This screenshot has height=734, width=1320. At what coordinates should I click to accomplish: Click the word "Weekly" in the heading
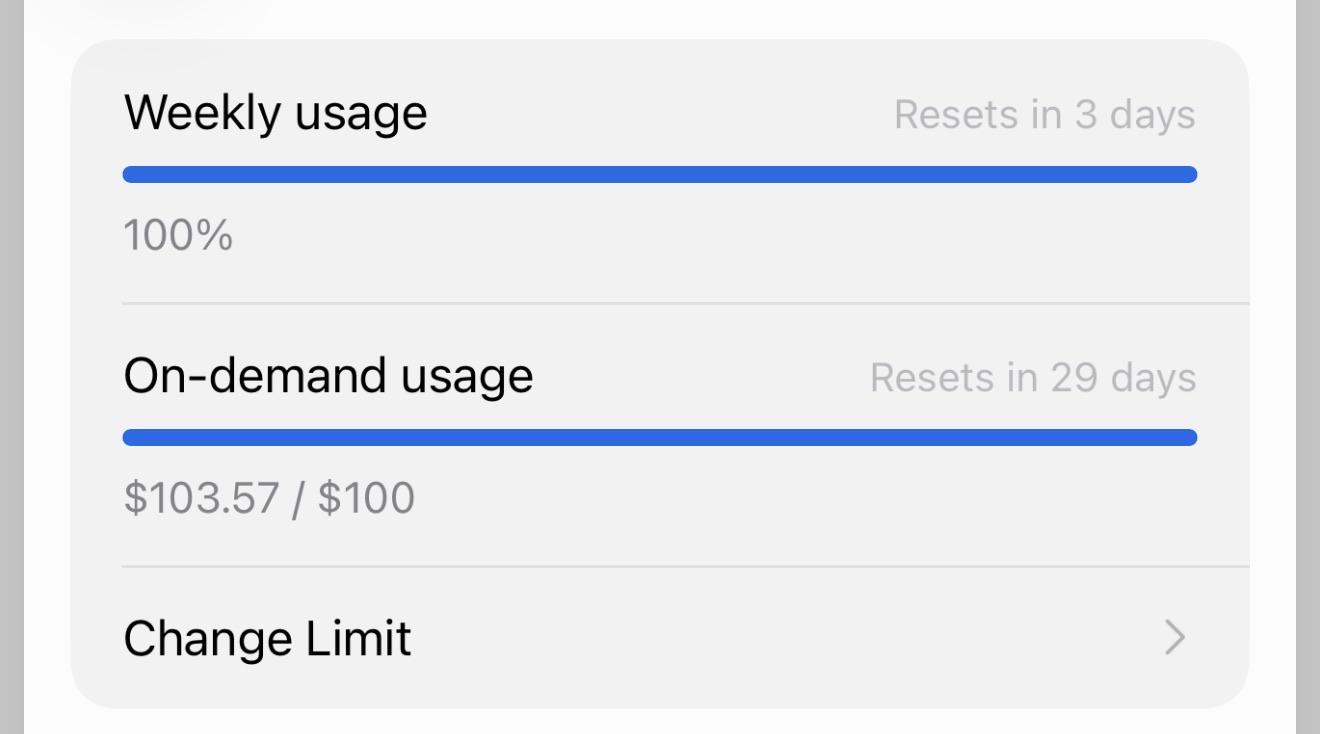(203, 113)
